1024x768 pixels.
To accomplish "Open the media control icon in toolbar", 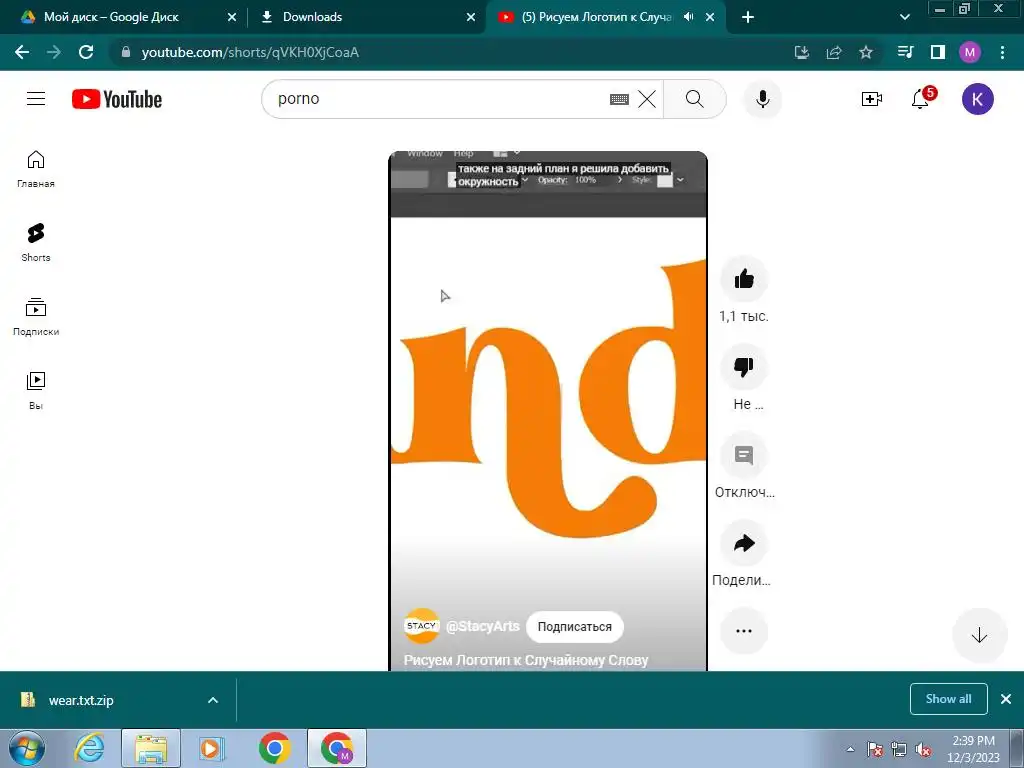I will pyautogui.click(x=905, y=52).
